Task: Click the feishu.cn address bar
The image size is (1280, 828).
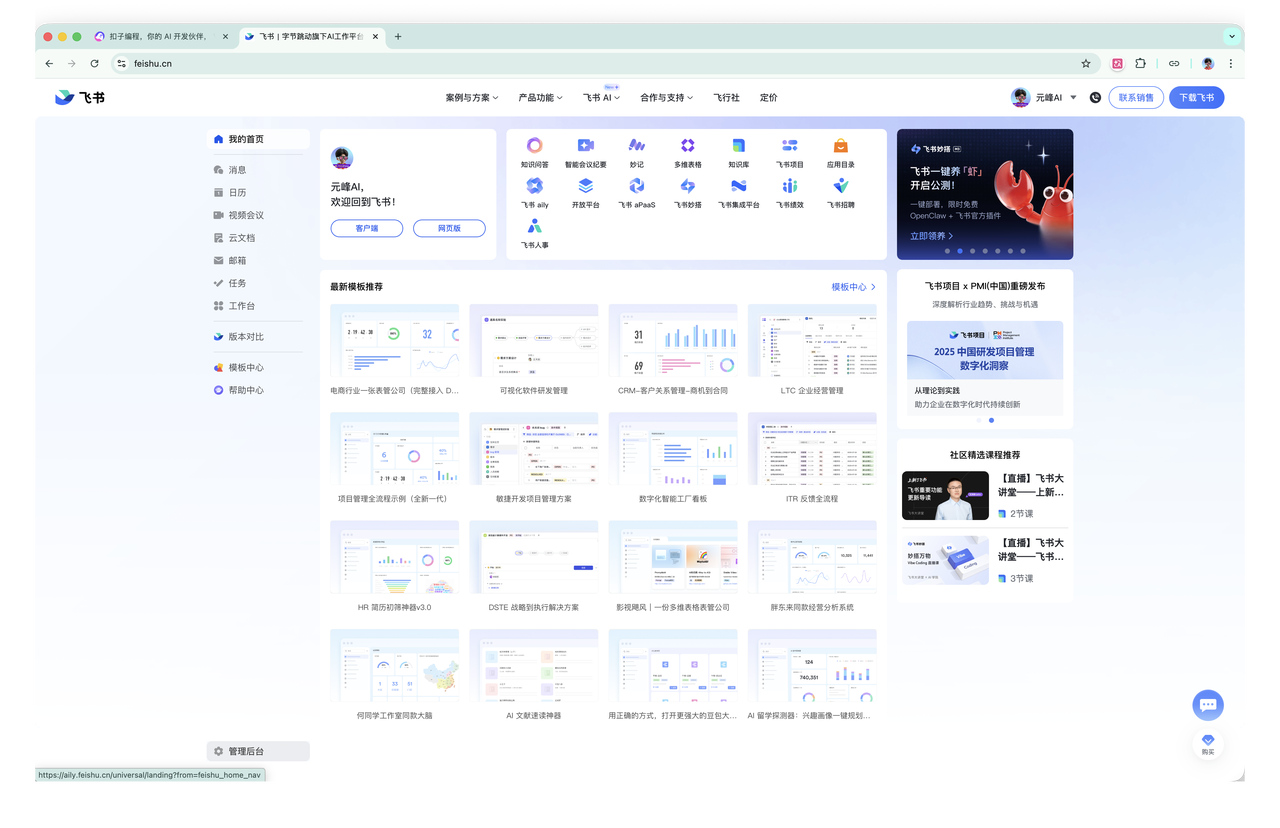Action: (x=600, y=63)
